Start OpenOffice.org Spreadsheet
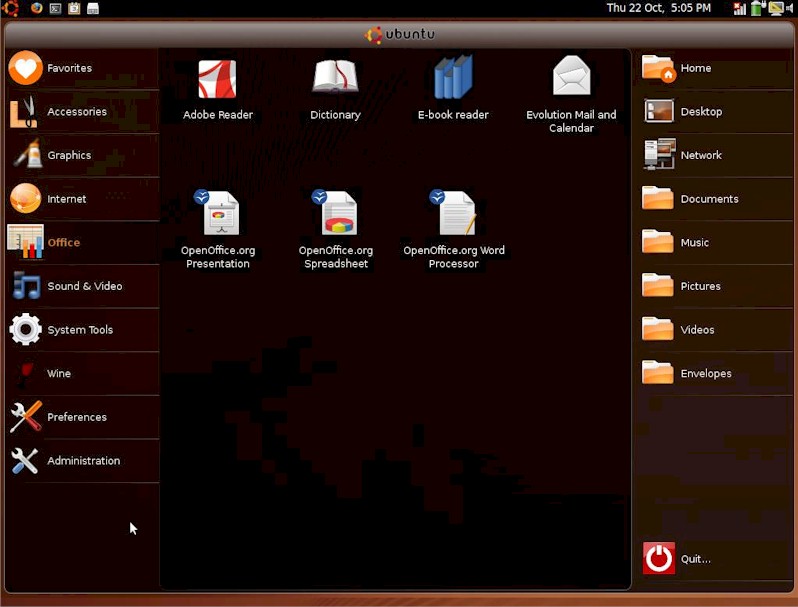This screenshot has height=607, width=798. [335, 229]
